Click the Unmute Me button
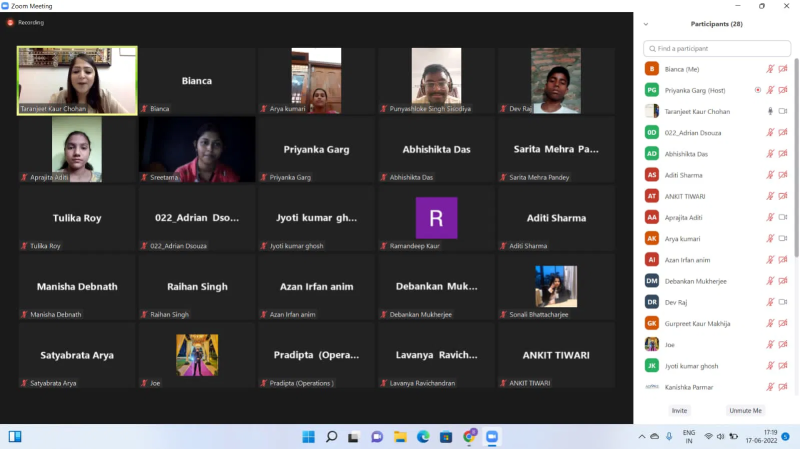Image resolution: width=800 pixels, height=449 pixels. pyautogui.click(x=745, y=410)
